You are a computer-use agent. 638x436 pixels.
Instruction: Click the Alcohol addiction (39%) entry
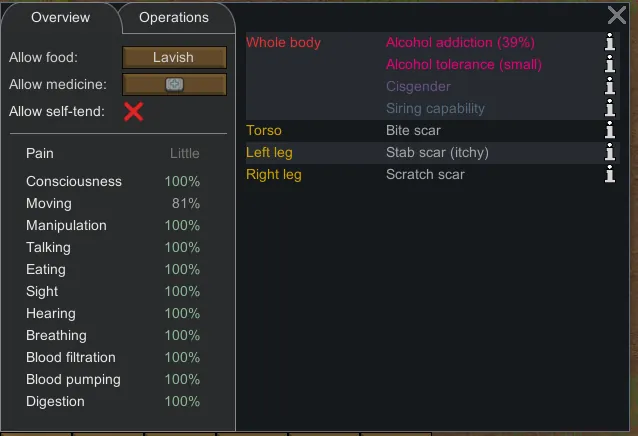(460, 43)
